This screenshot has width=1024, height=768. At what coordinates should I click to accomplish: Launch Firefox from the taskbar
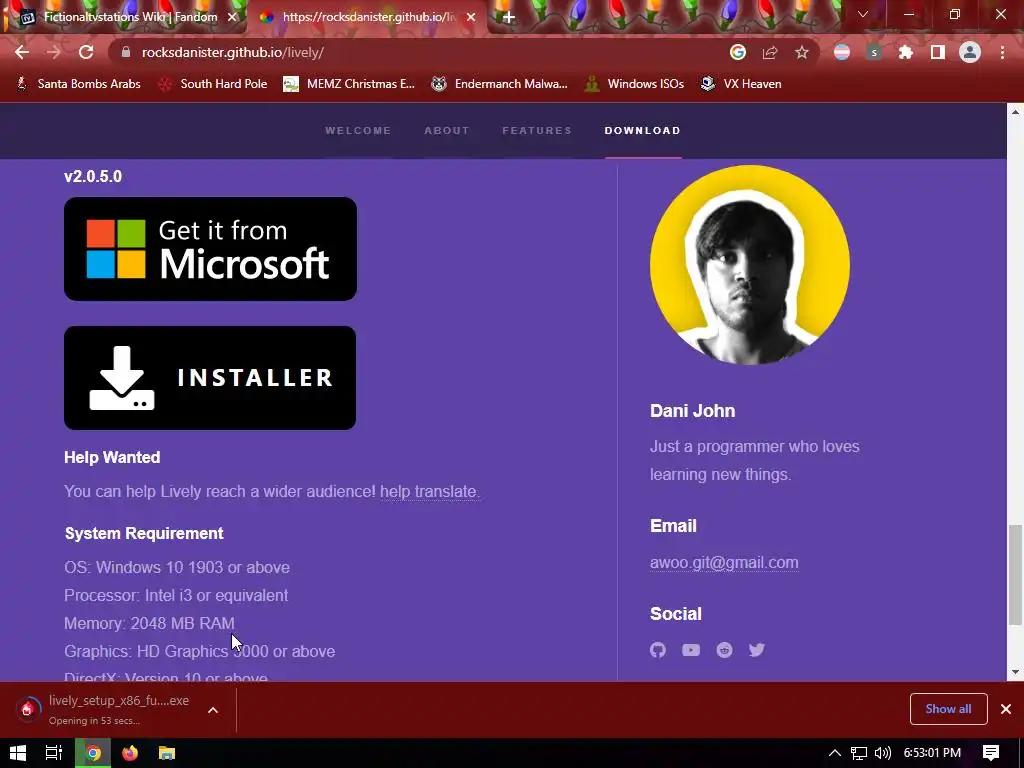click(130, 753)
